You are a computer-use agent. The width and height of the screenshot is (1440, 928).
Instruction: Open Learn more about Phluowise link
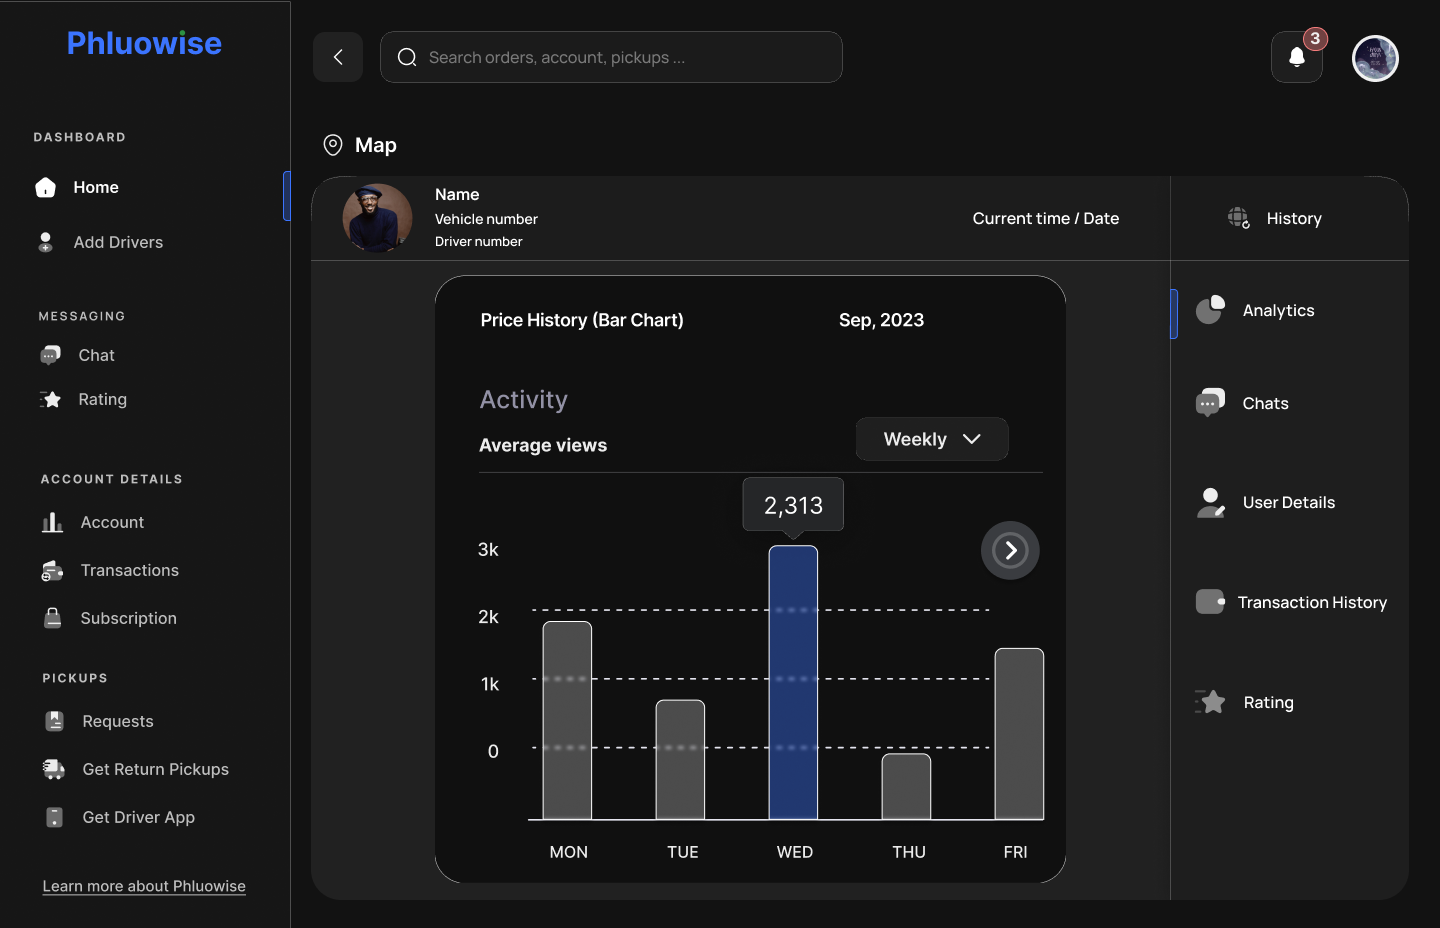point(144,886)
